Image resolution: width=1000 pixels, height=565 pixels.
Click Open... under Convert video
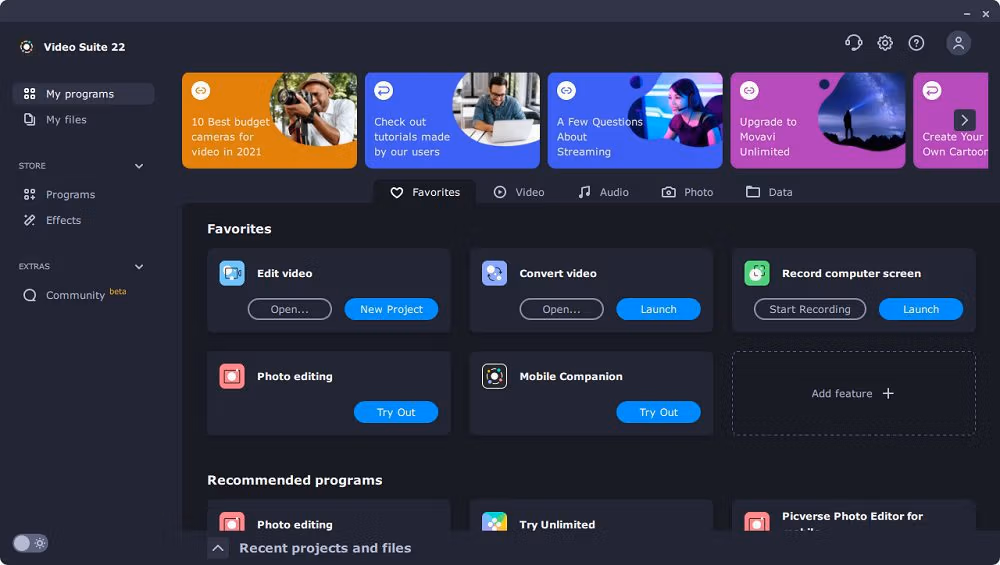[561, 309]
